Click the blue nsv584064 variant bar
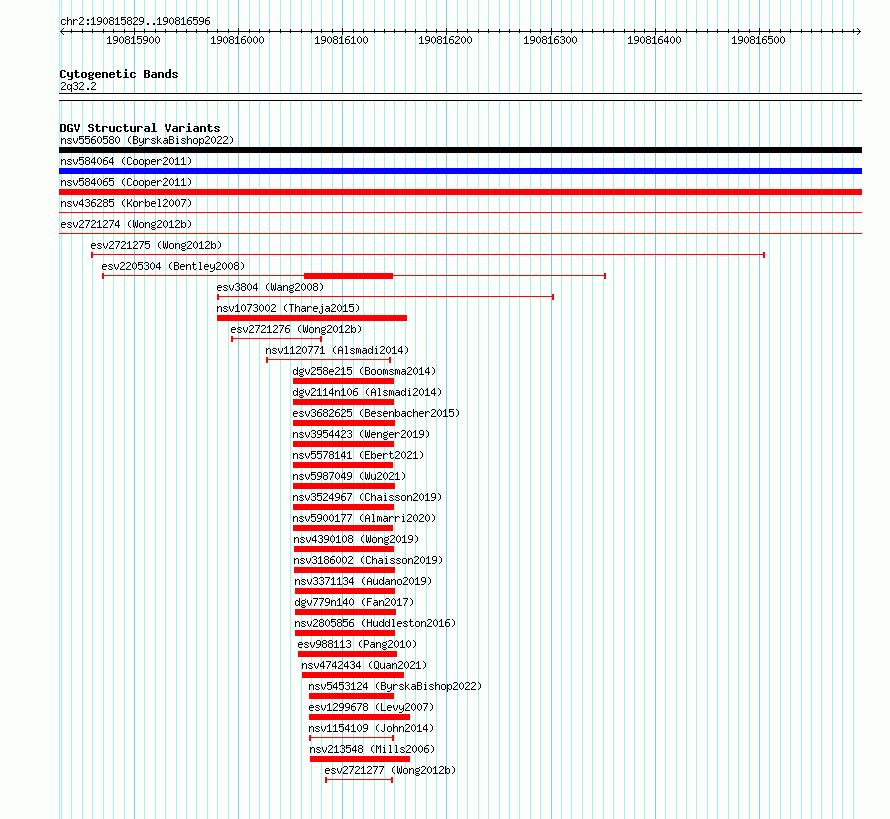Screen dimensions: 890x819 tap(460, 171)
